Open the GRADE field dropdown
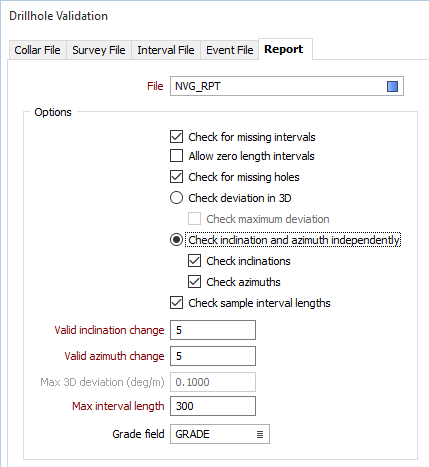Image resolution: width=429 pixels, height=467 pixels. click(x=220, y=434)
